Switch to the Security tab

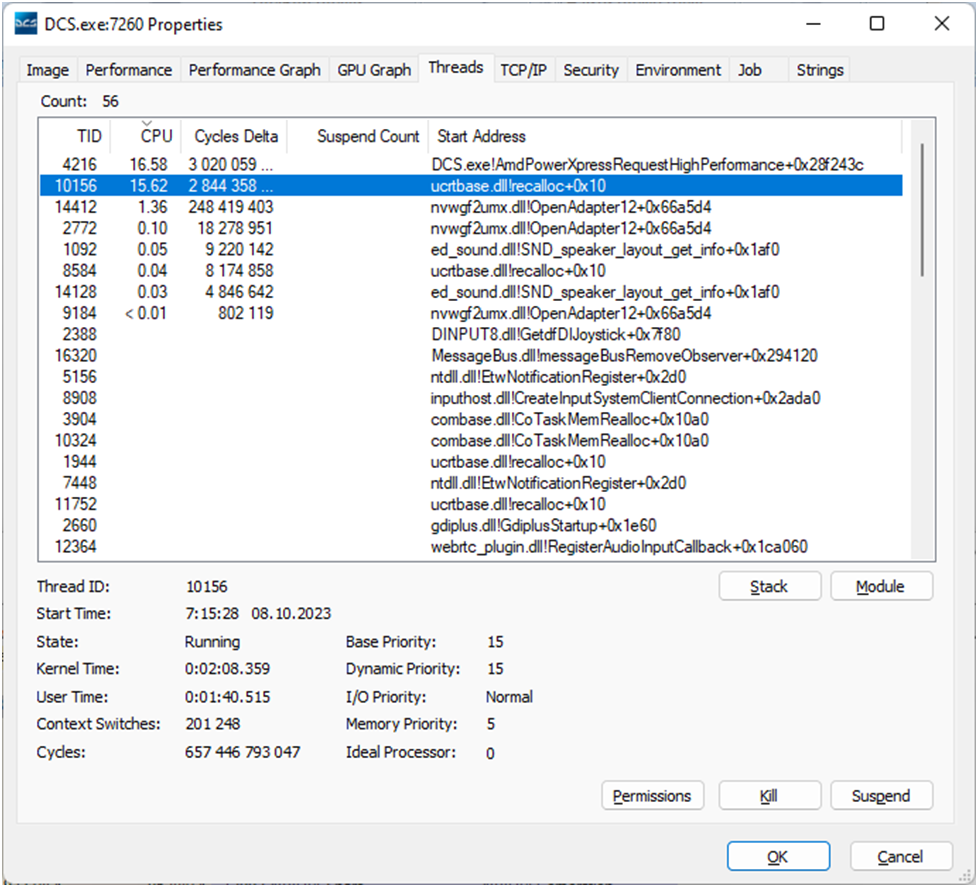tap(591, 70)
